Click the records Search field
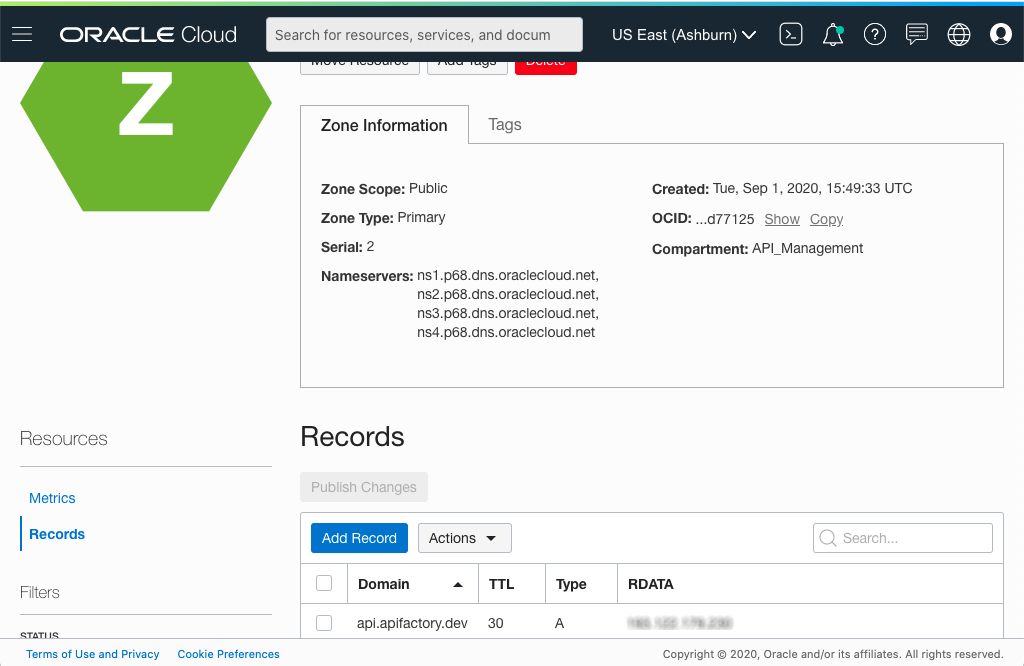Viewport: 1024px width, 666px height. 902,537
